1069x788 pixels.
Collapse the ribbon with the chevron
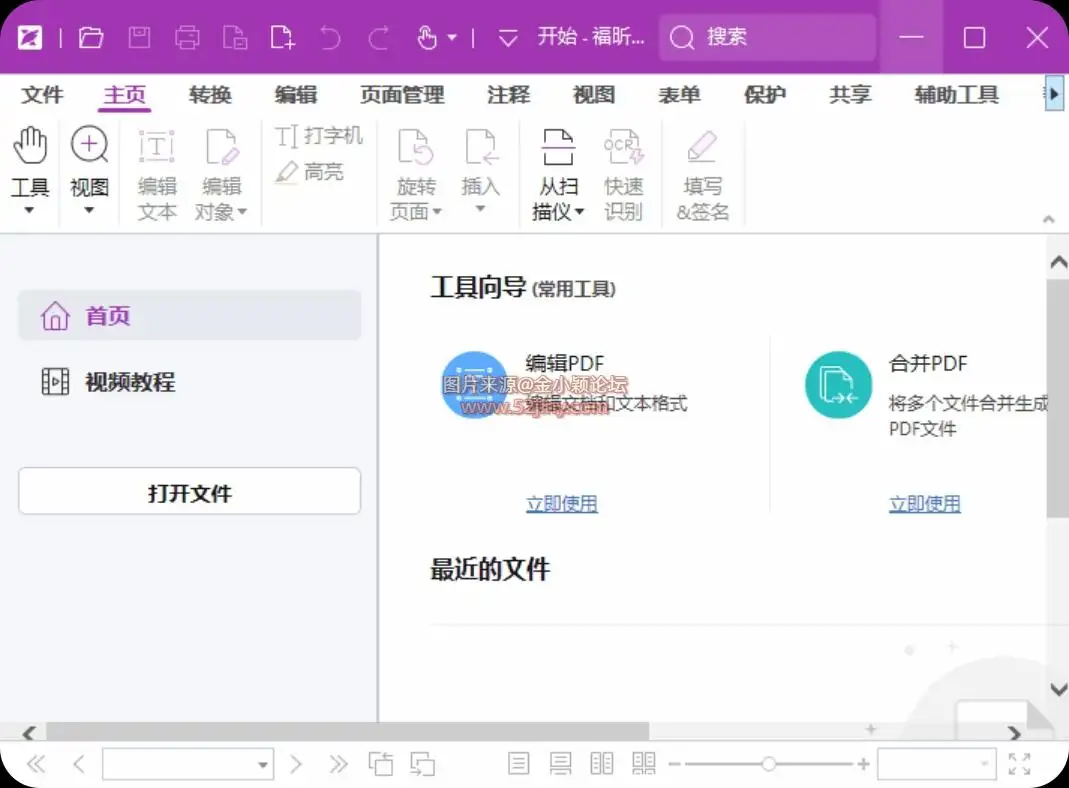click(1048, 219)
